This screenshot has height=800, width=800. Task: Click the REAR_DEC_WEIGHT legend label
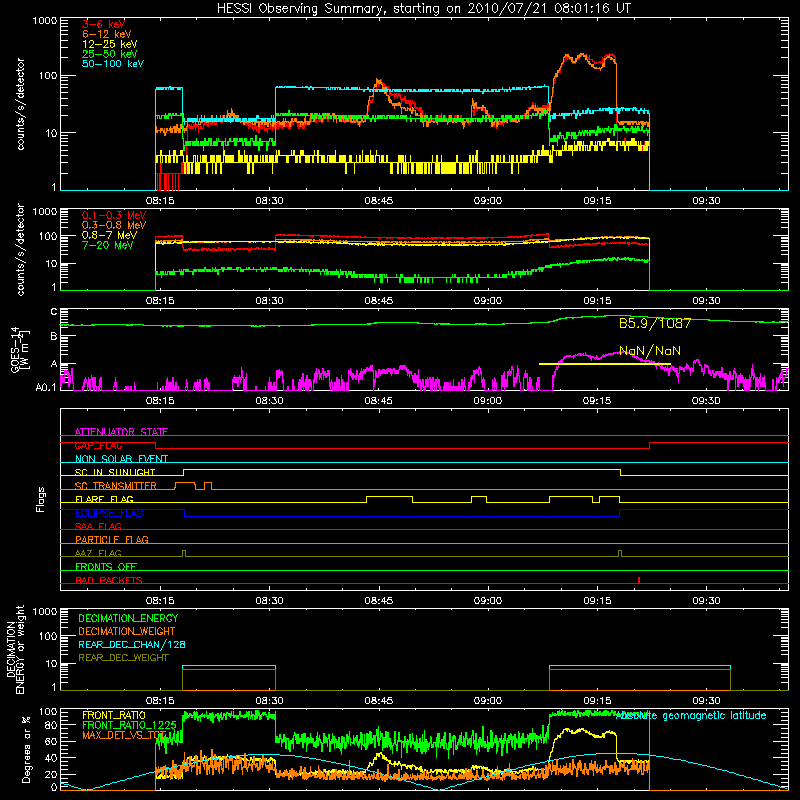tap(123, 658)
